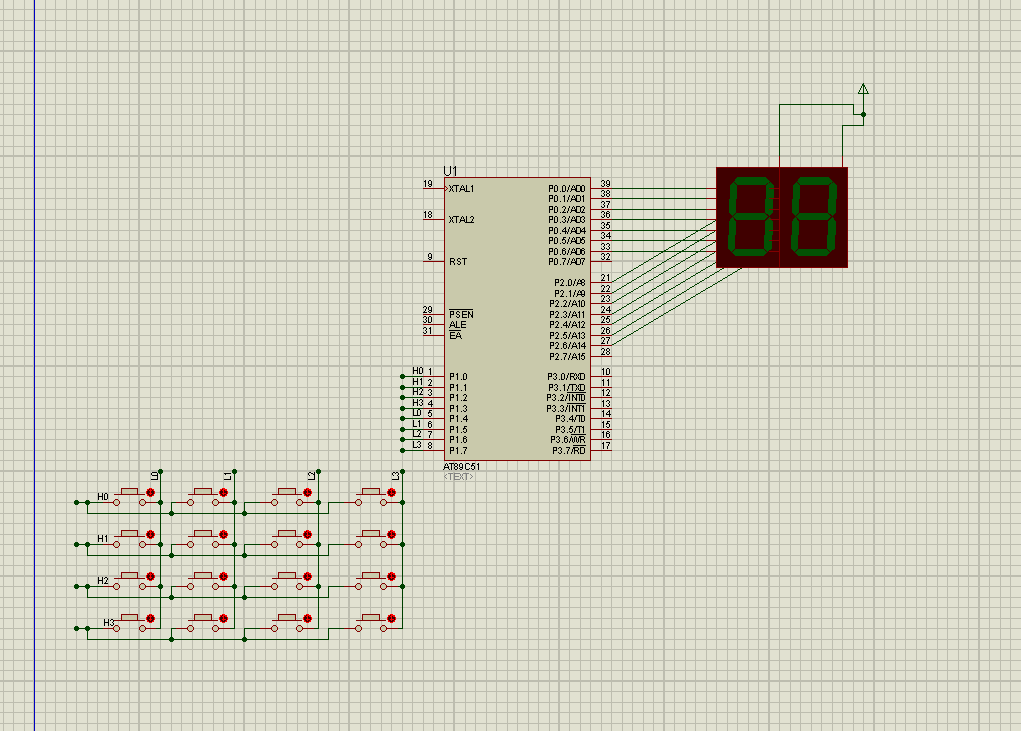Click pushbutton on row H2, column L0

point(130,580)
